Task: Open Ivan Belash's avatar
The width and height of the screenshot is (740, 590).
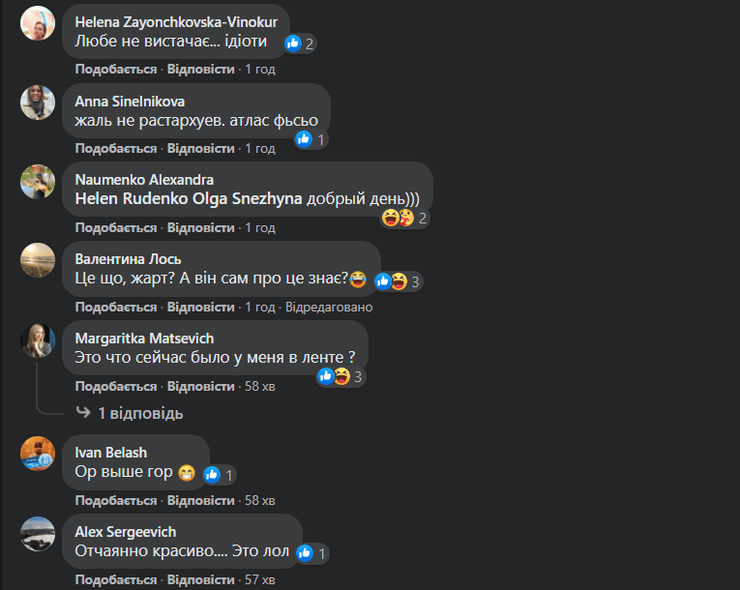Action: coord(38,453)
